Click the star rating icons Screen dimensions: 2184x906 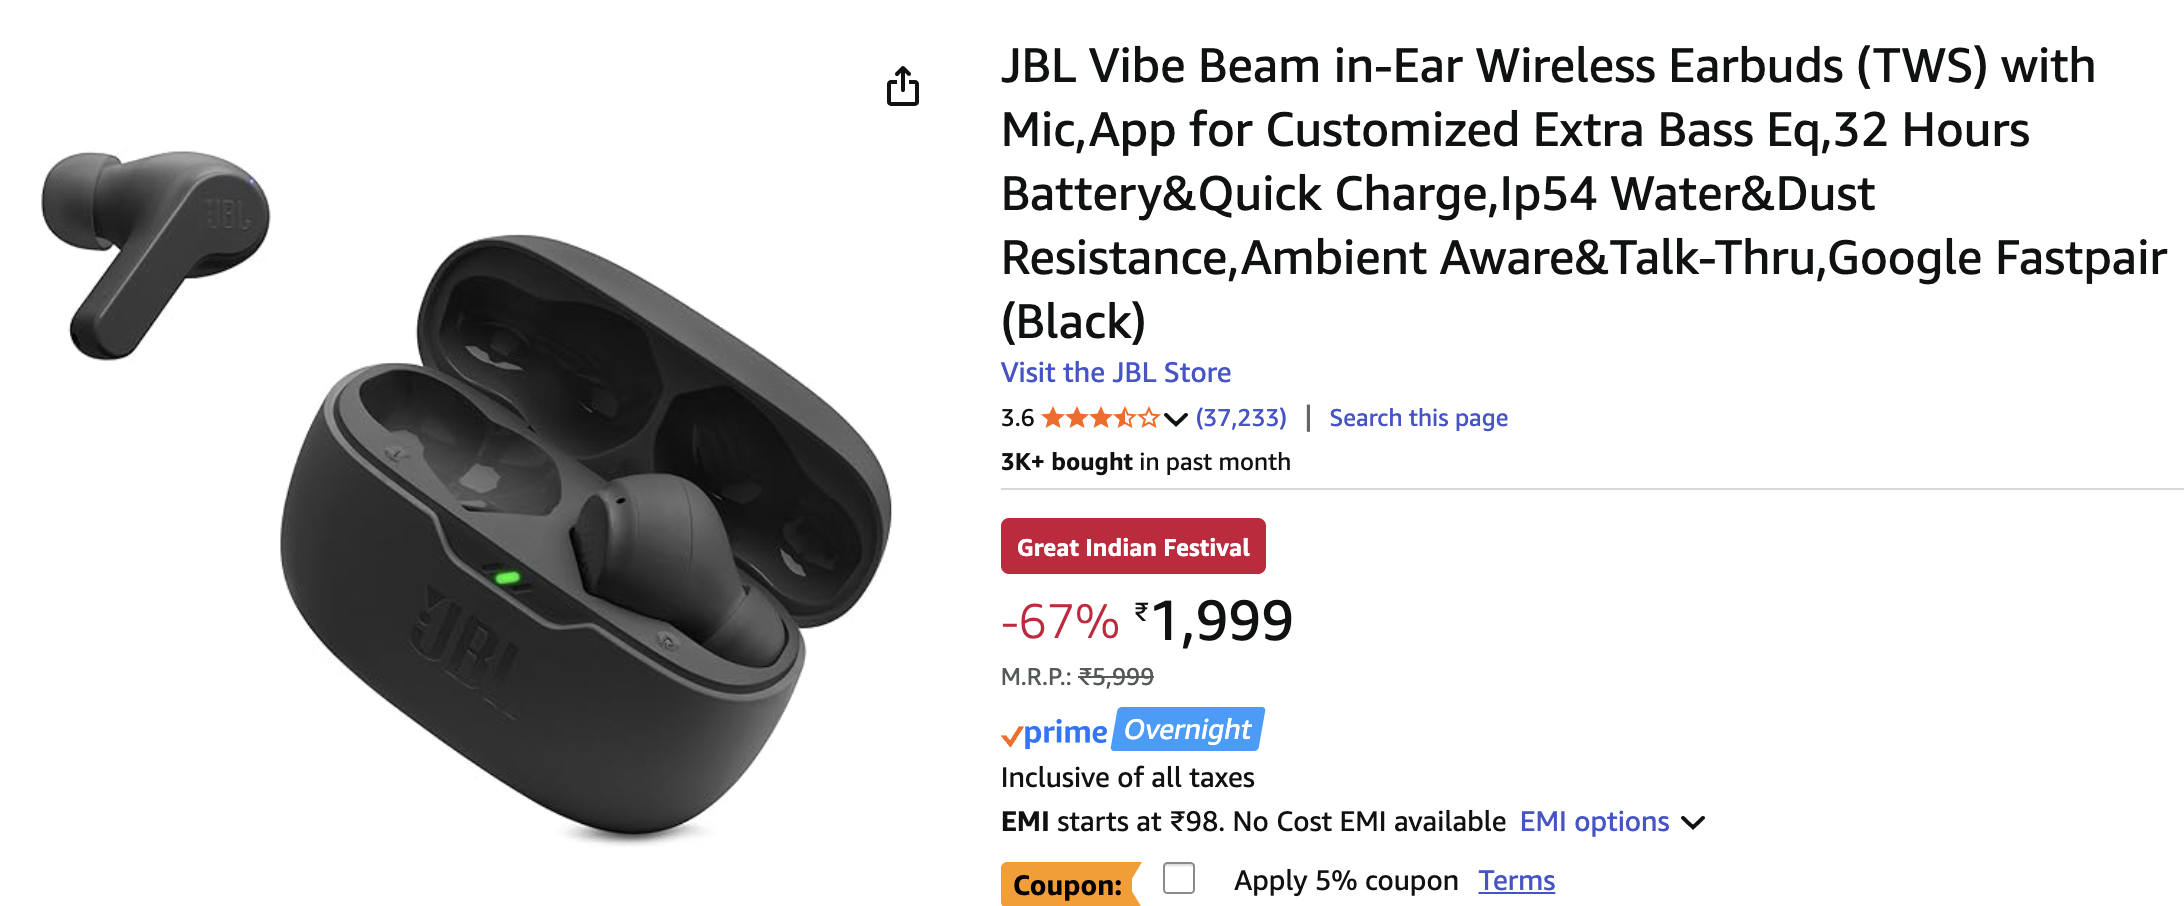tap(1100, 418)
